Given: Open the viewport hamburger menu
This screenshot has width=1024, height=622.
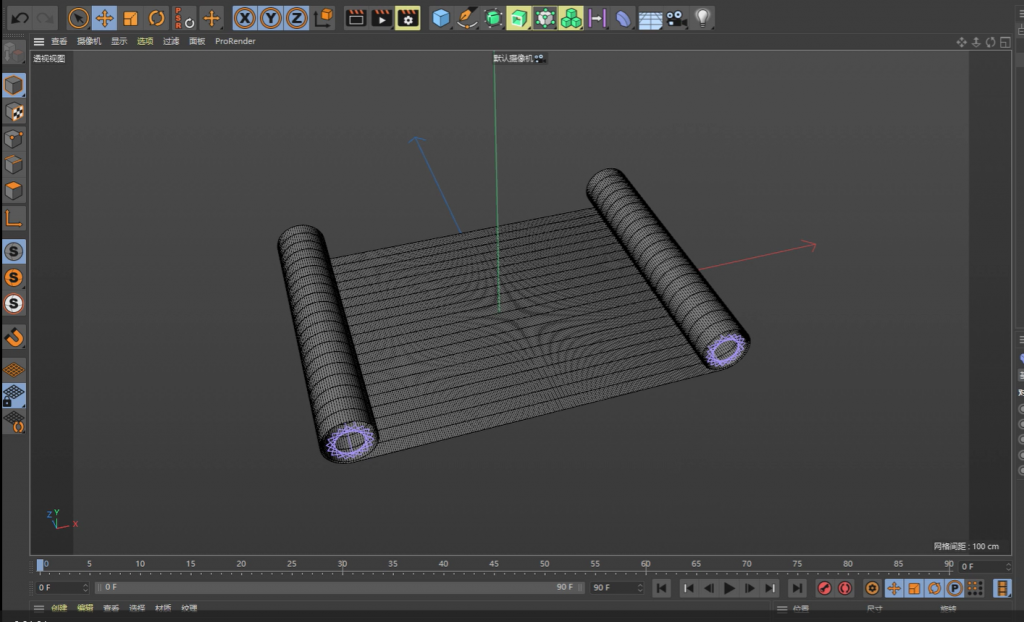Looking at the screenshot, I should (x=39, y=41).
